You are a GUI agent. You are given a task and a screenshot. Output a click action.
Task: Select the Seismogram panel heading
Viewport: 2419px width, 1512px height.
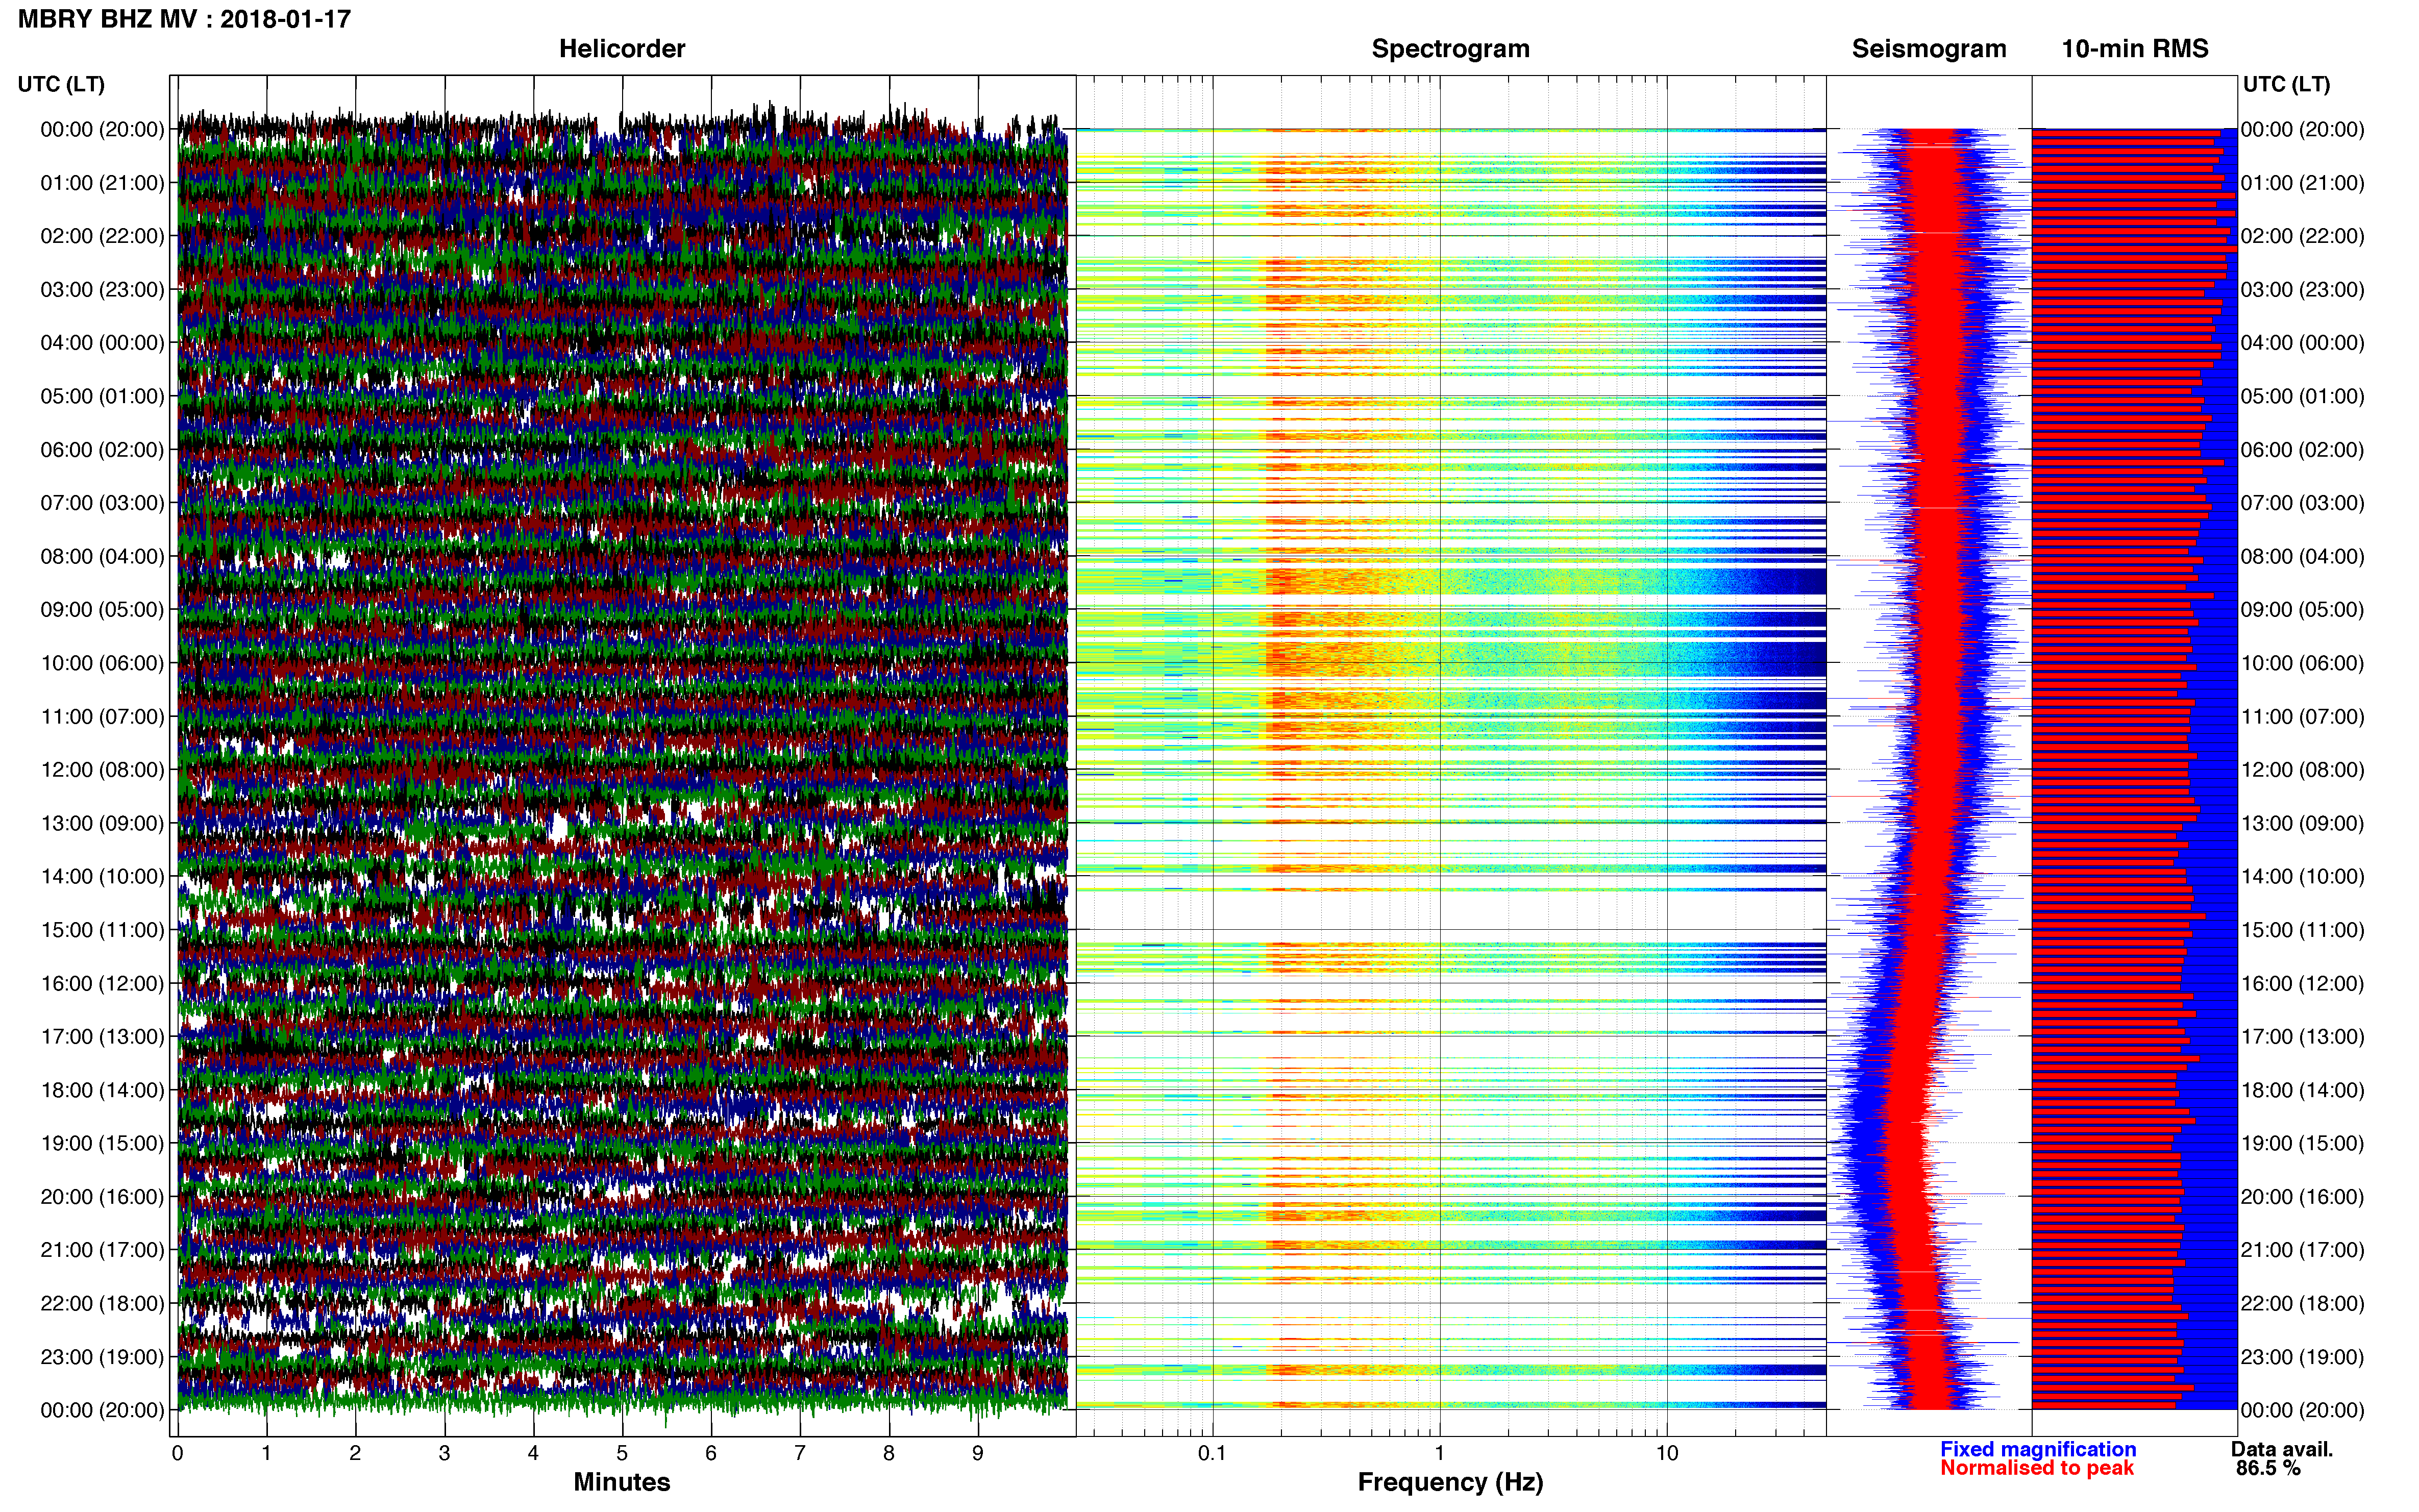(1929, 49)
